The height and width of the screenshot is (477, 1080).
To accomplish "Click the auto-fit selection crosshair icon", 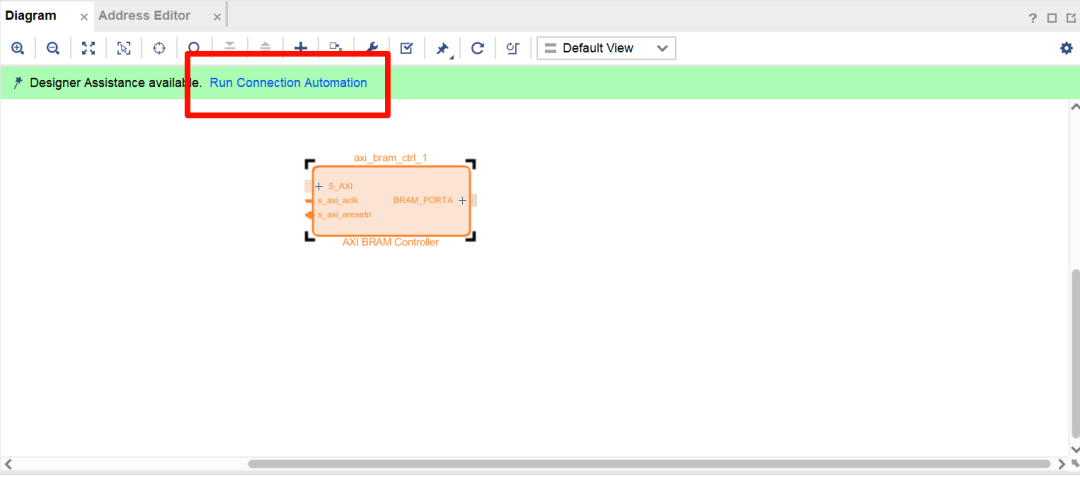I will pos(159,48).
